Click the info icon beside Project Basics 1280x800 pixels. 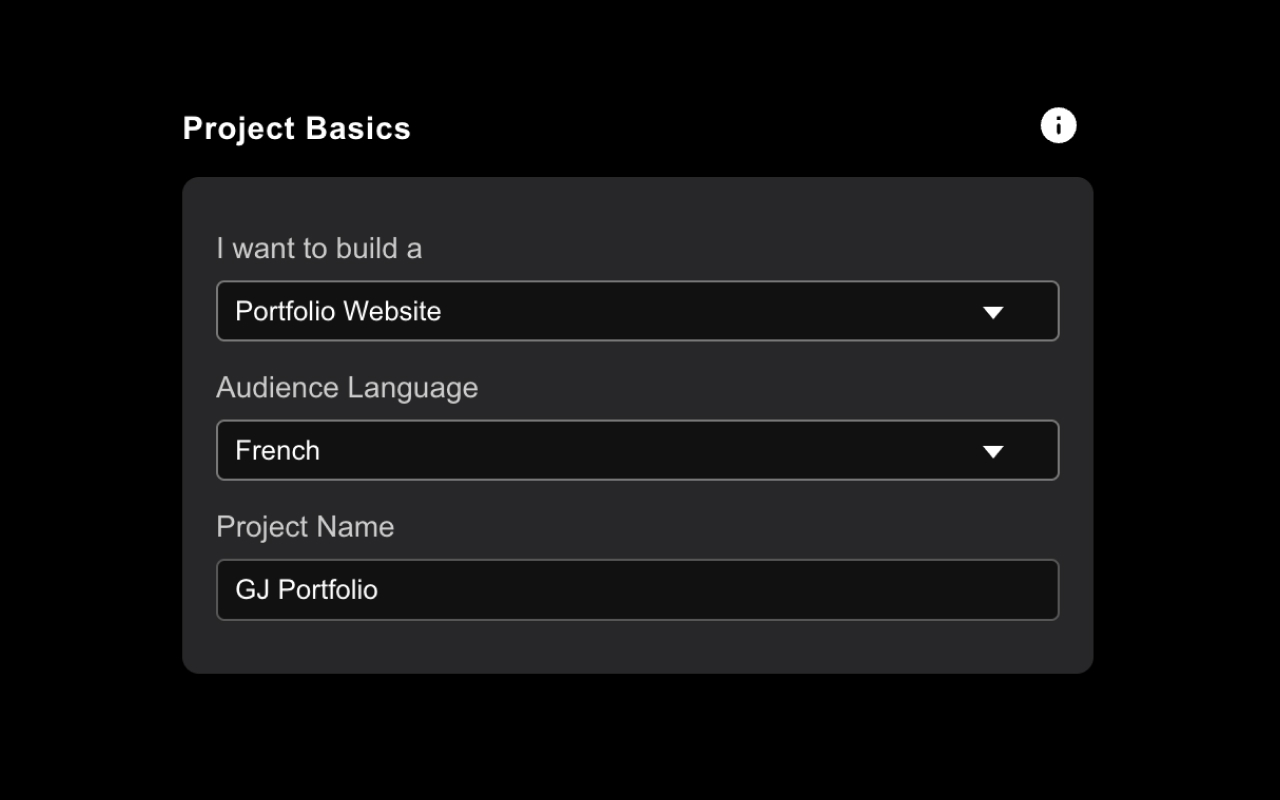(x=1058, y=126)
